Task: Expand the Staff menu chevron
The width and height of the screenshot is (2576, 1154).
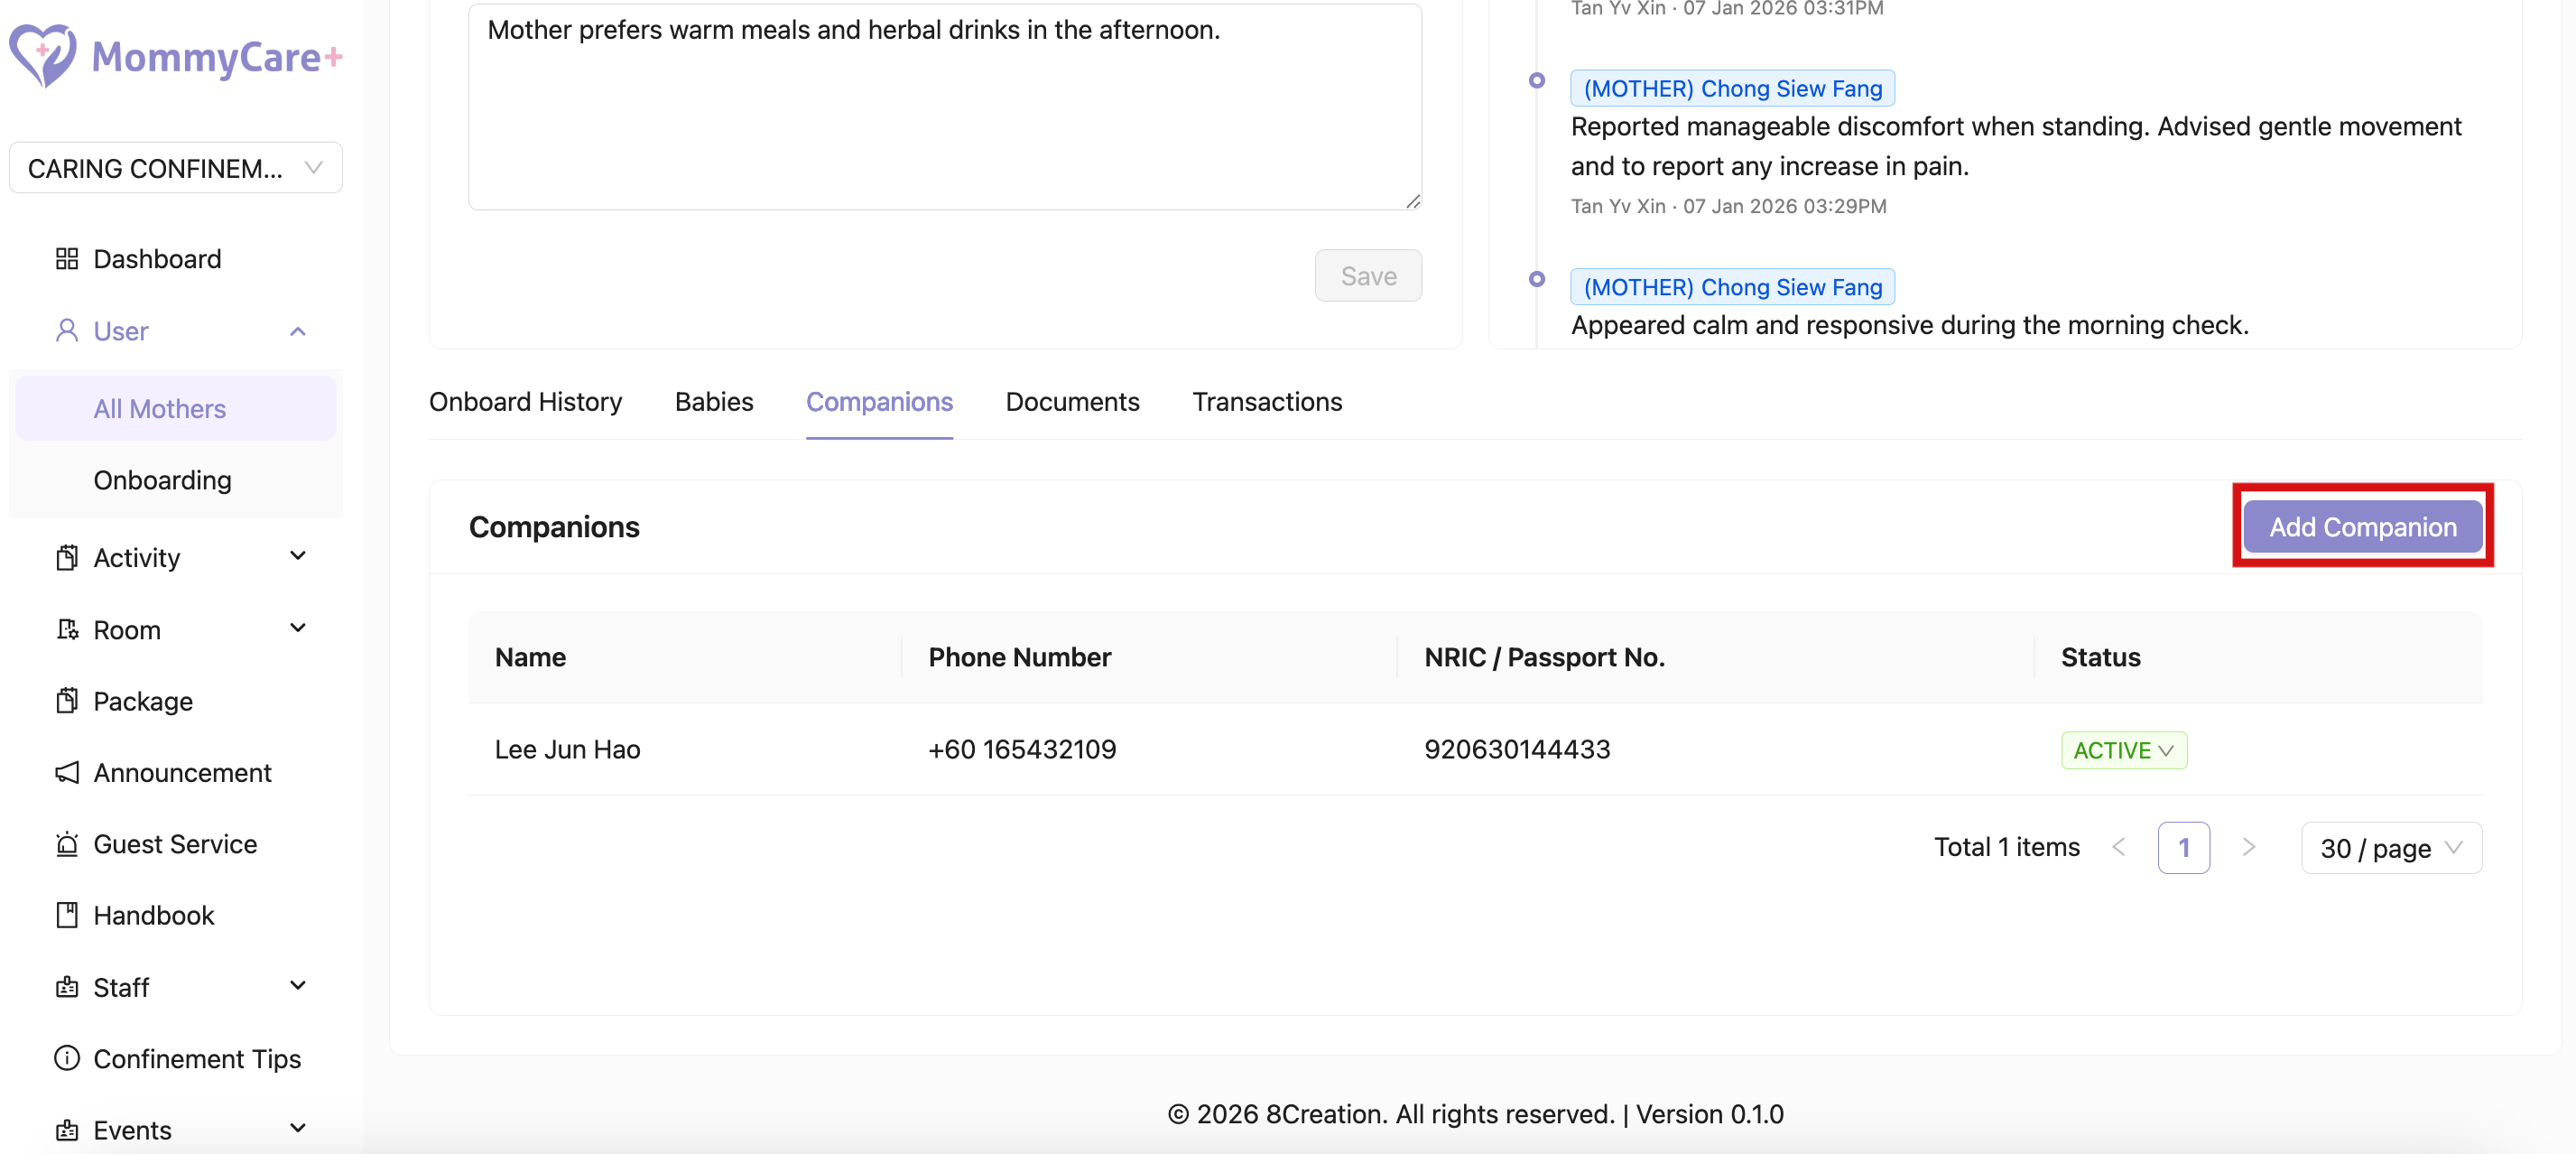Action: coord(298,986)
